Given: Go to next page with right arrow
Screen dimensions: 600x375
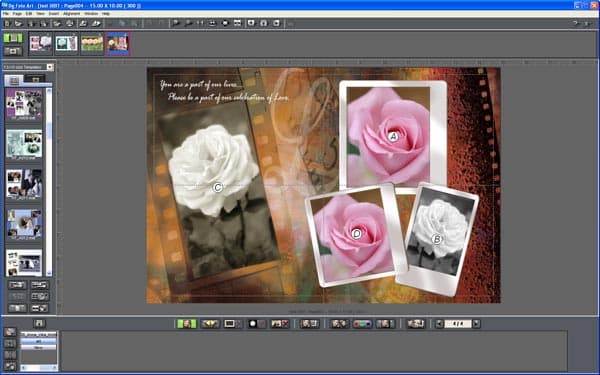Looking at the screenshot, I should point(476,324).
